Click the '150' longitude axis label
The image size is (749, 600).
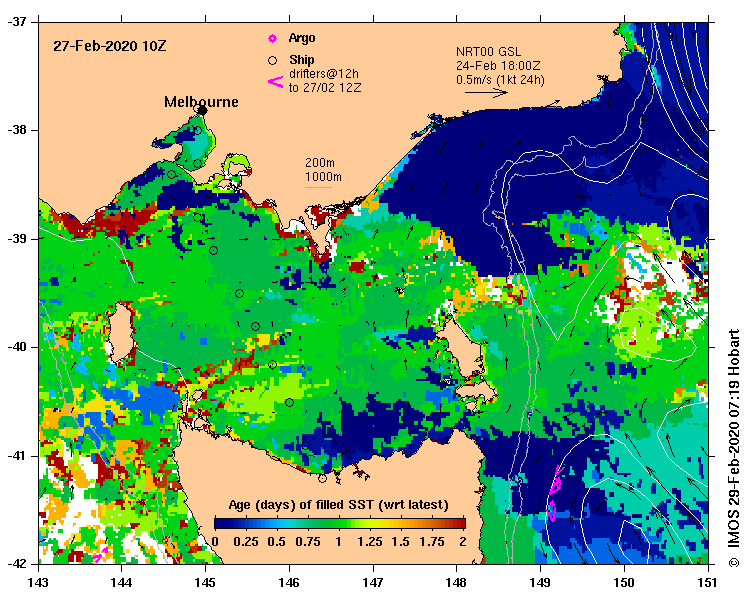[624, 582]
